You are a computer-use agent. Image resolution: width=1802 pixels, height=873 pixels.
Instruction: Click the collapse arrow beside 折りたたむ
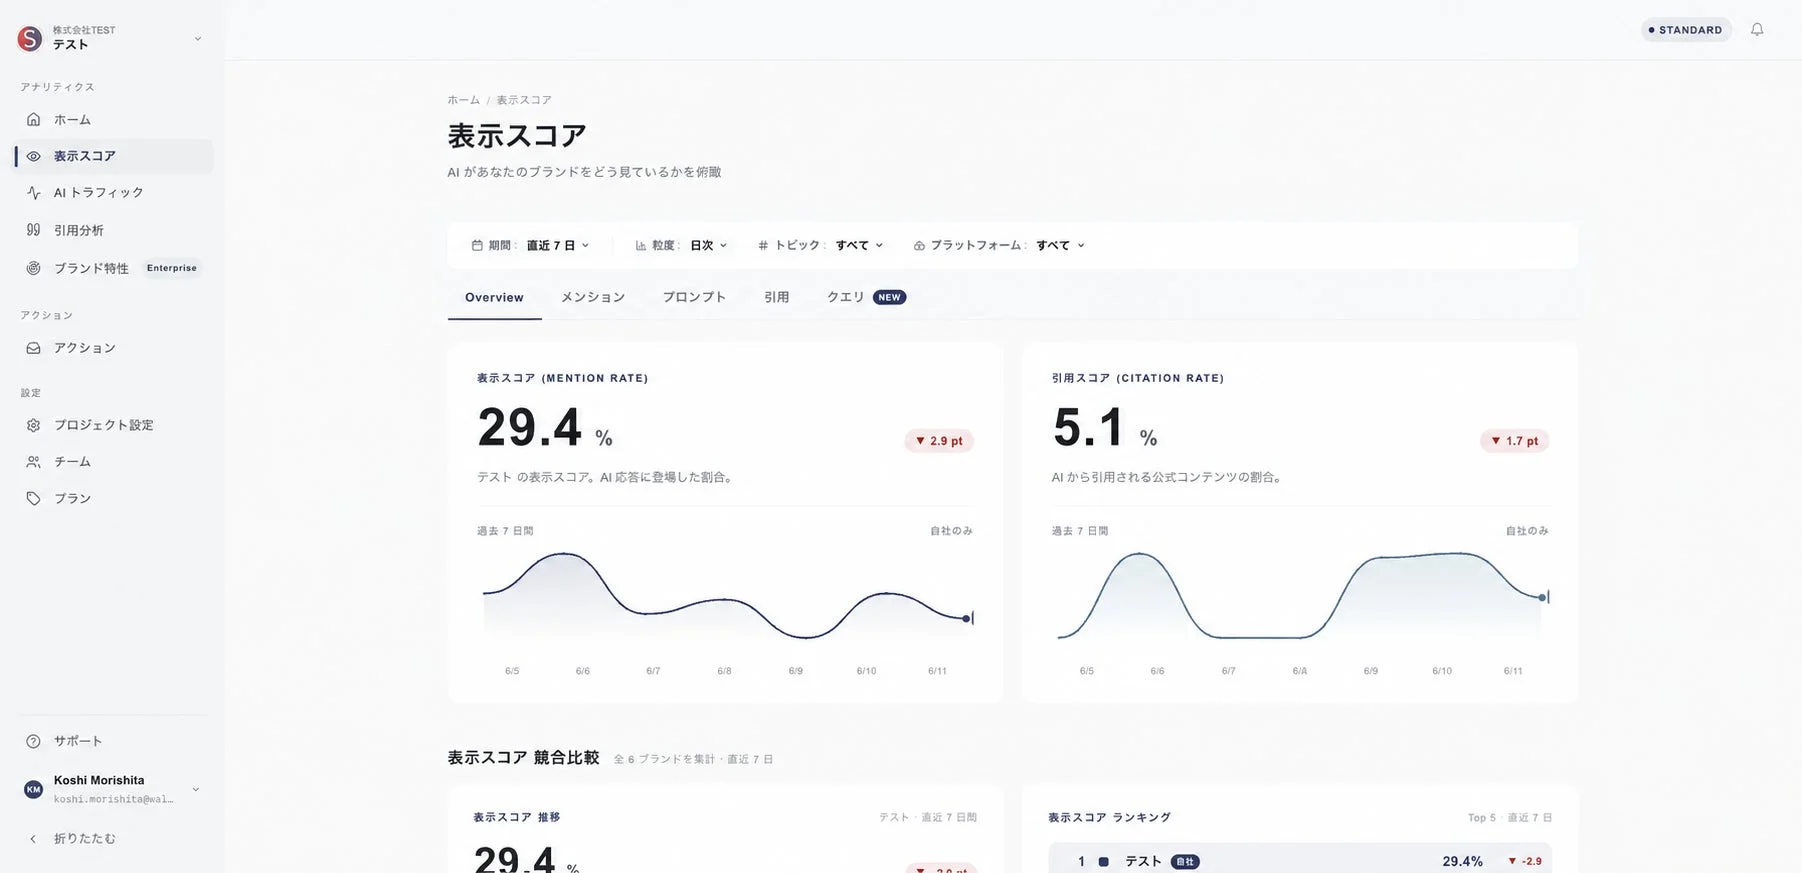tap(33, 839)
